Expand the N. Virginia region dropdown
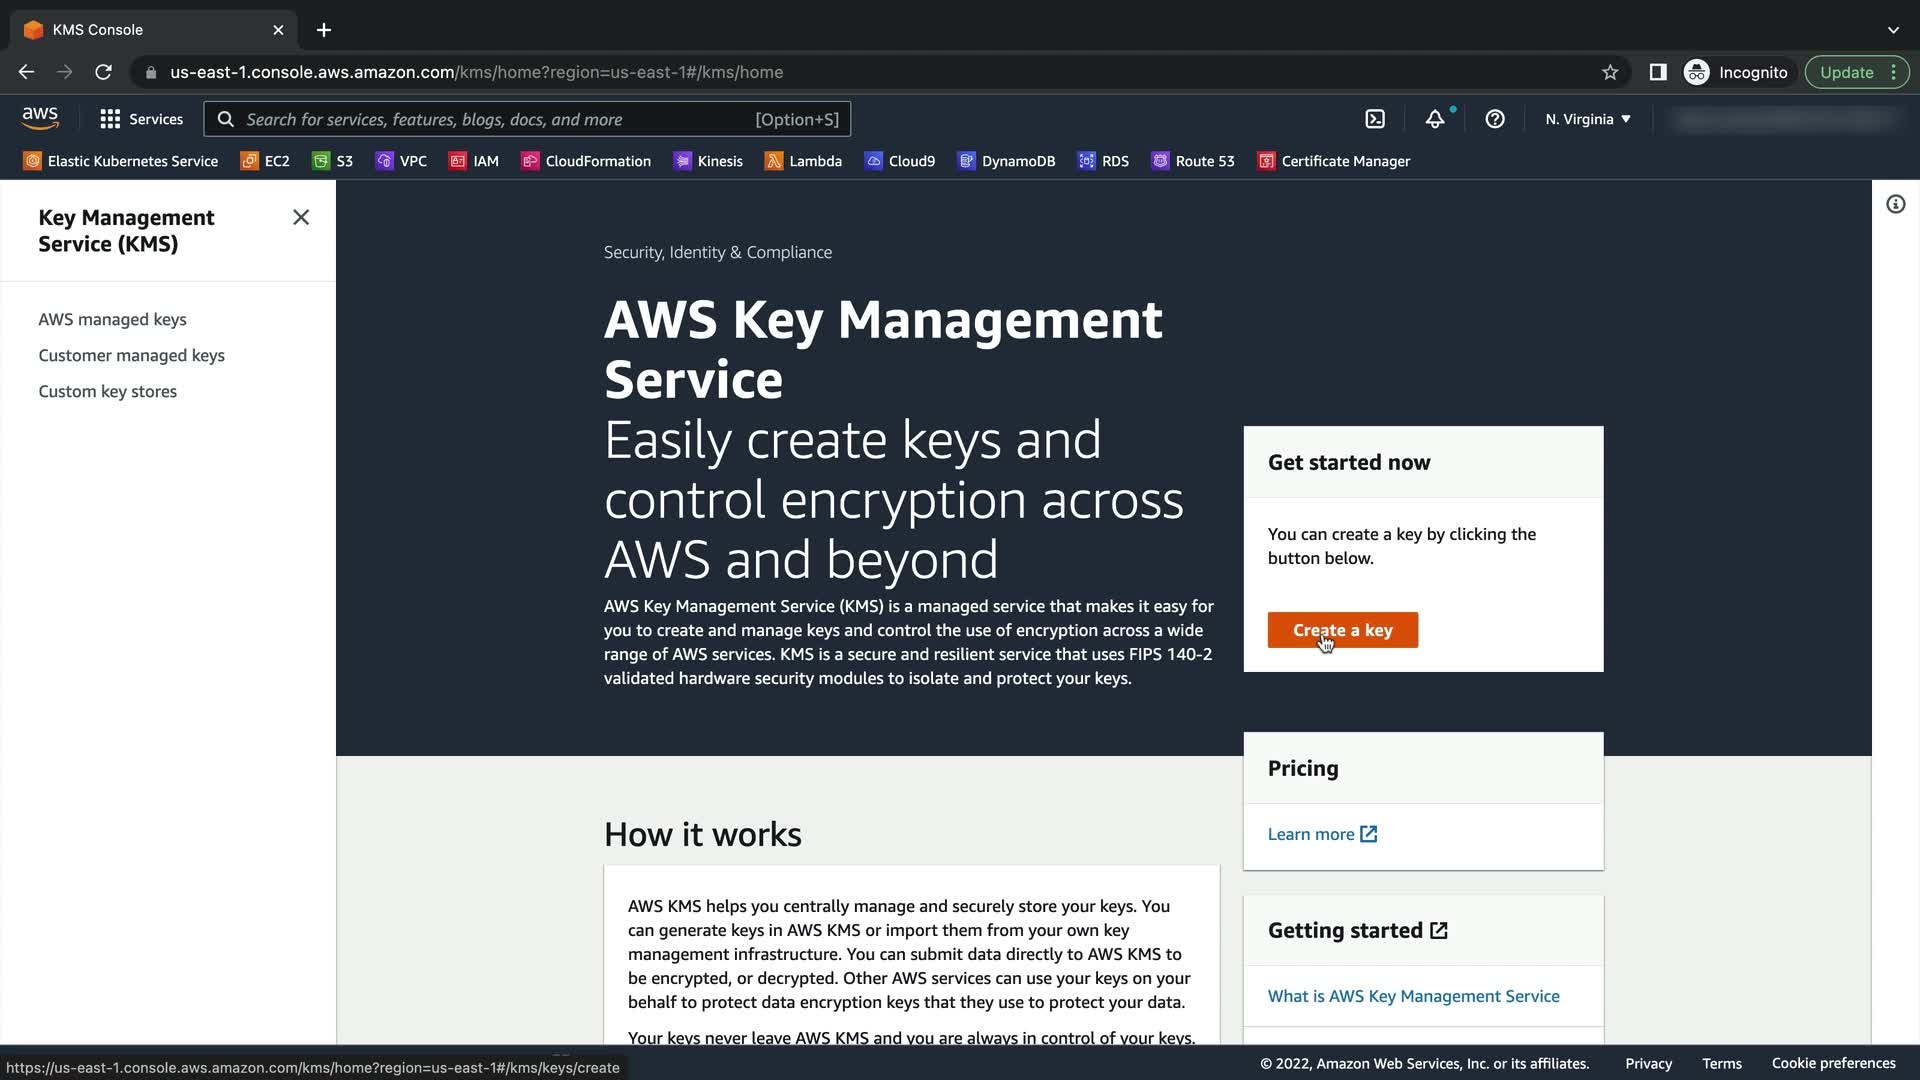1920x1080 pixels. pyautogui.click(x=1587, y=119)
